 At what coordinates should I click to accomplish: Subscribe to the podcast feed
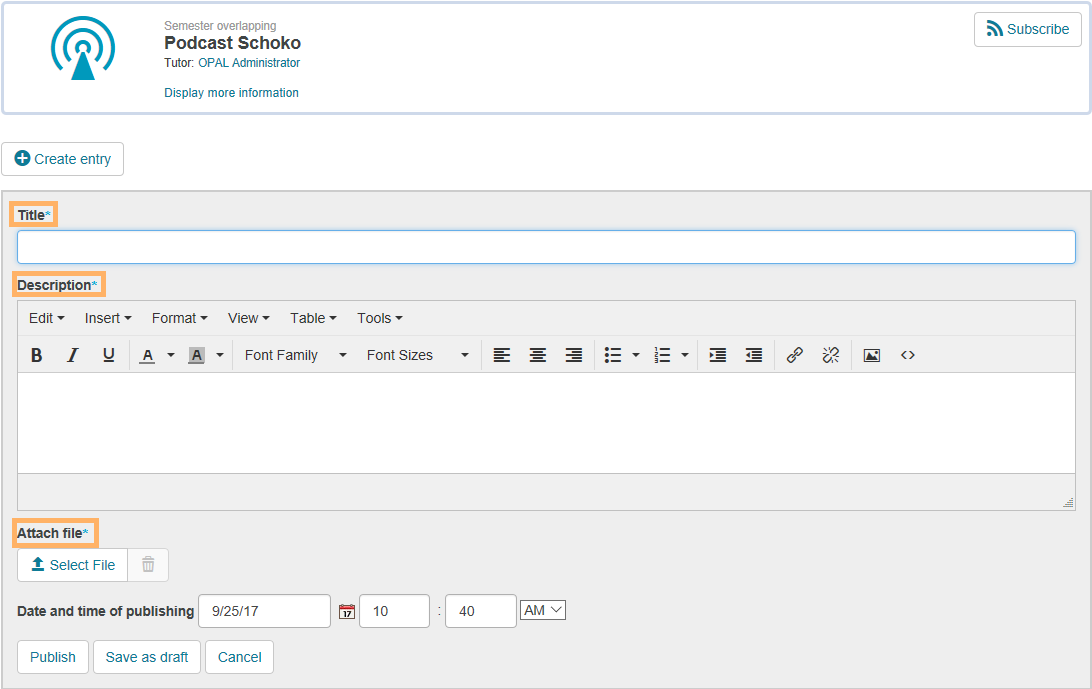click(1028, 29)
